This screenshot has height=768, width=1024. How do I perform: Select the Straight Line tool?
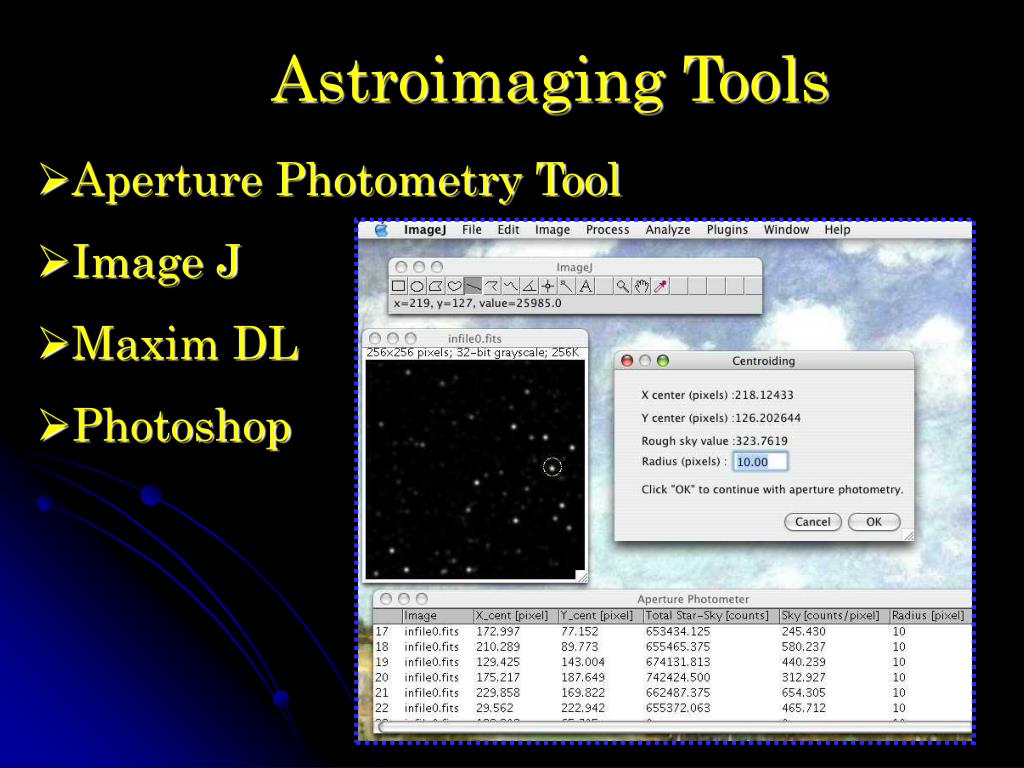coord(473,286)
